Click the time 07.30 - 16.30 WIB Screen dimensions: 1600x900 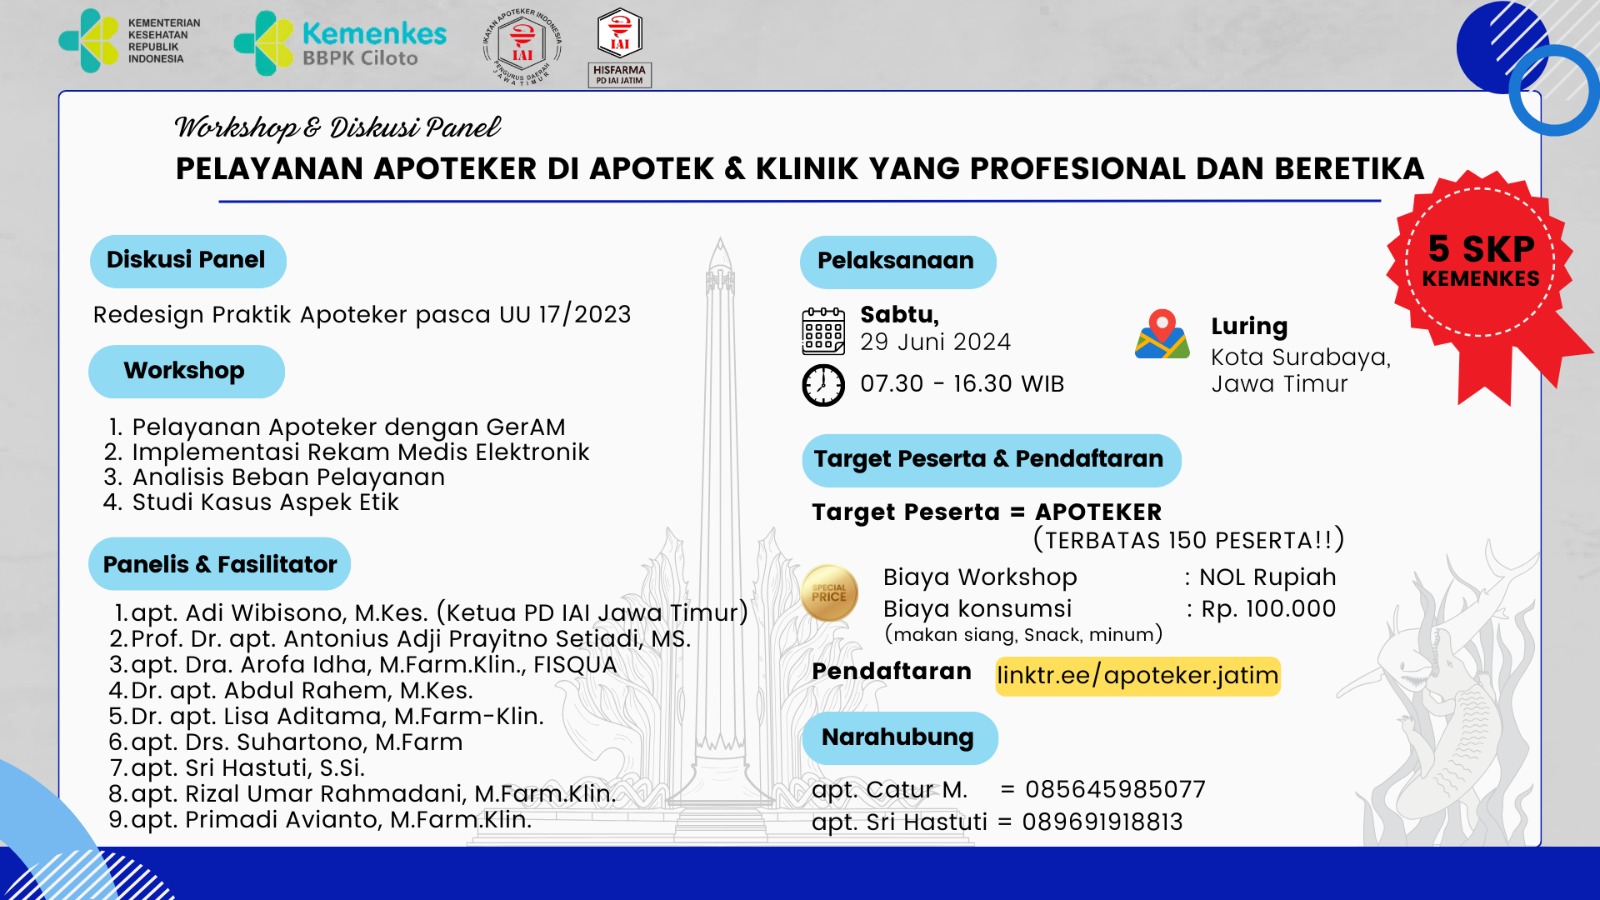click(x=963, y=384)
